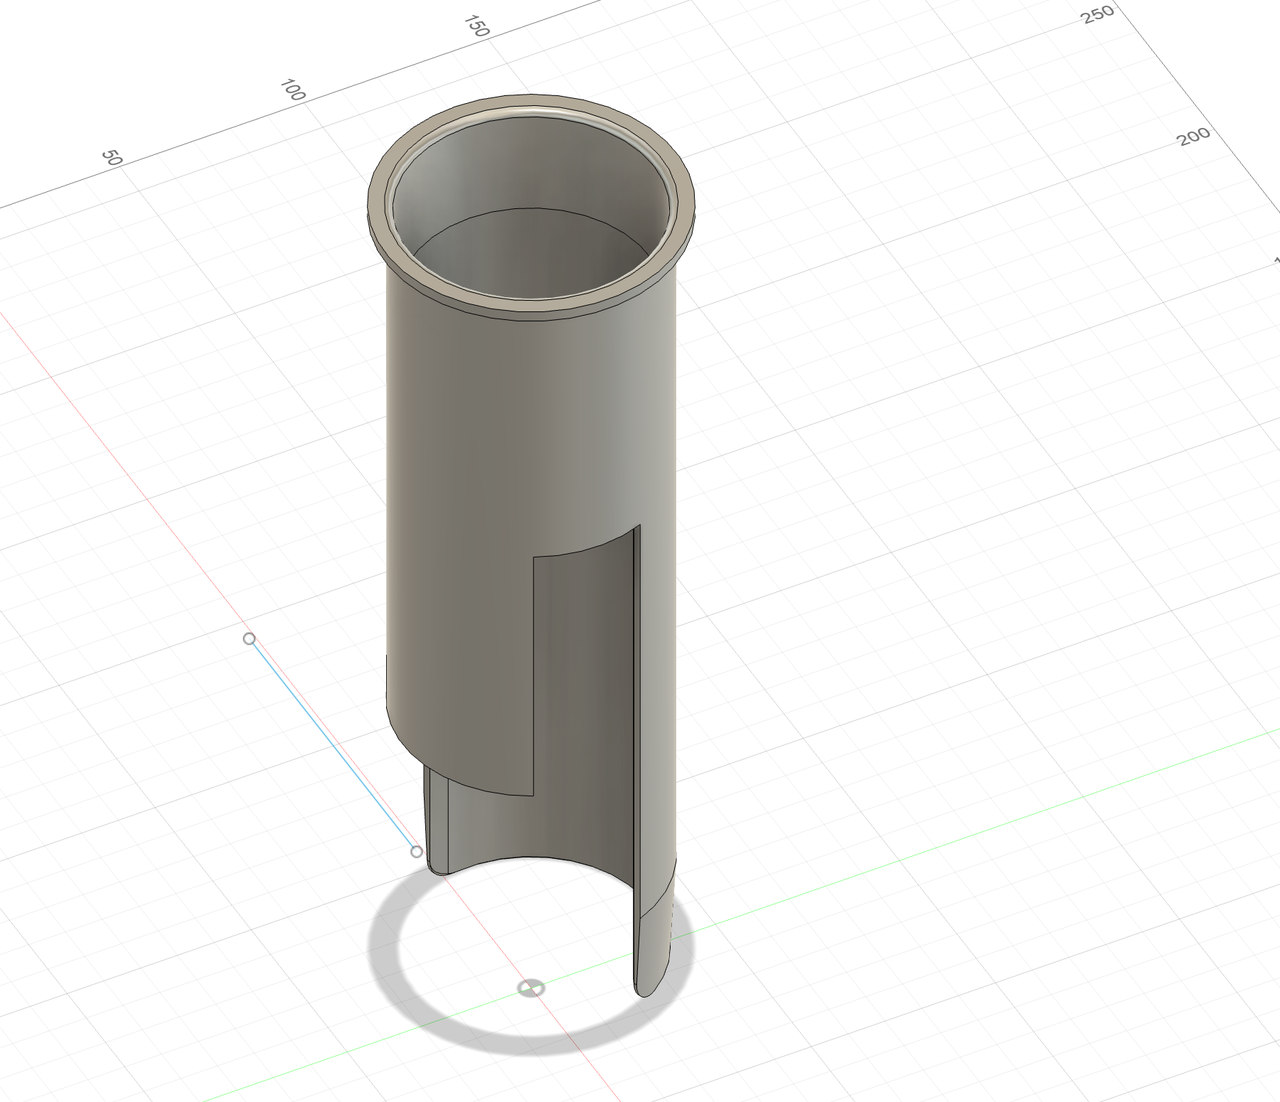Viewport: 1280px width, 1102px height.
Task: Select the upper endpoint of the blue sketch line
Action: [x=249, y=638]
